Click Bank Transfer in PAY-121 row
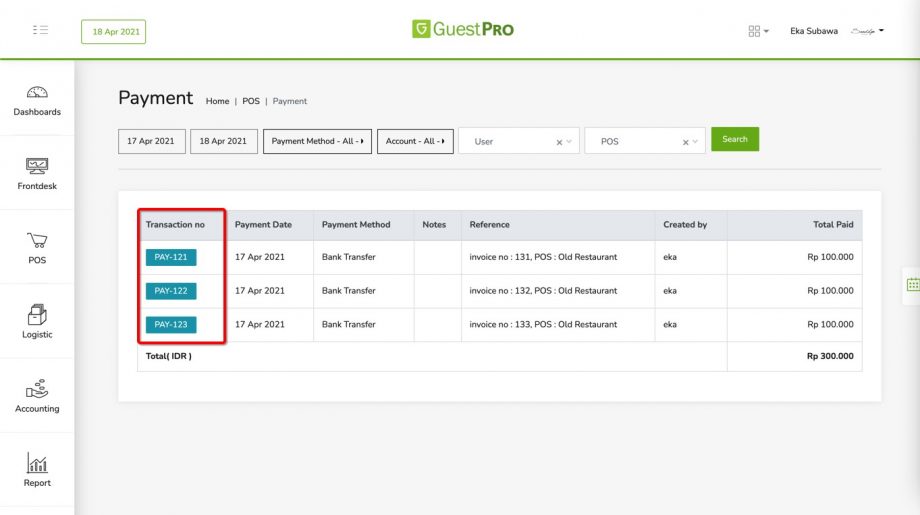 pyautogui.click(x=349, y=257)
